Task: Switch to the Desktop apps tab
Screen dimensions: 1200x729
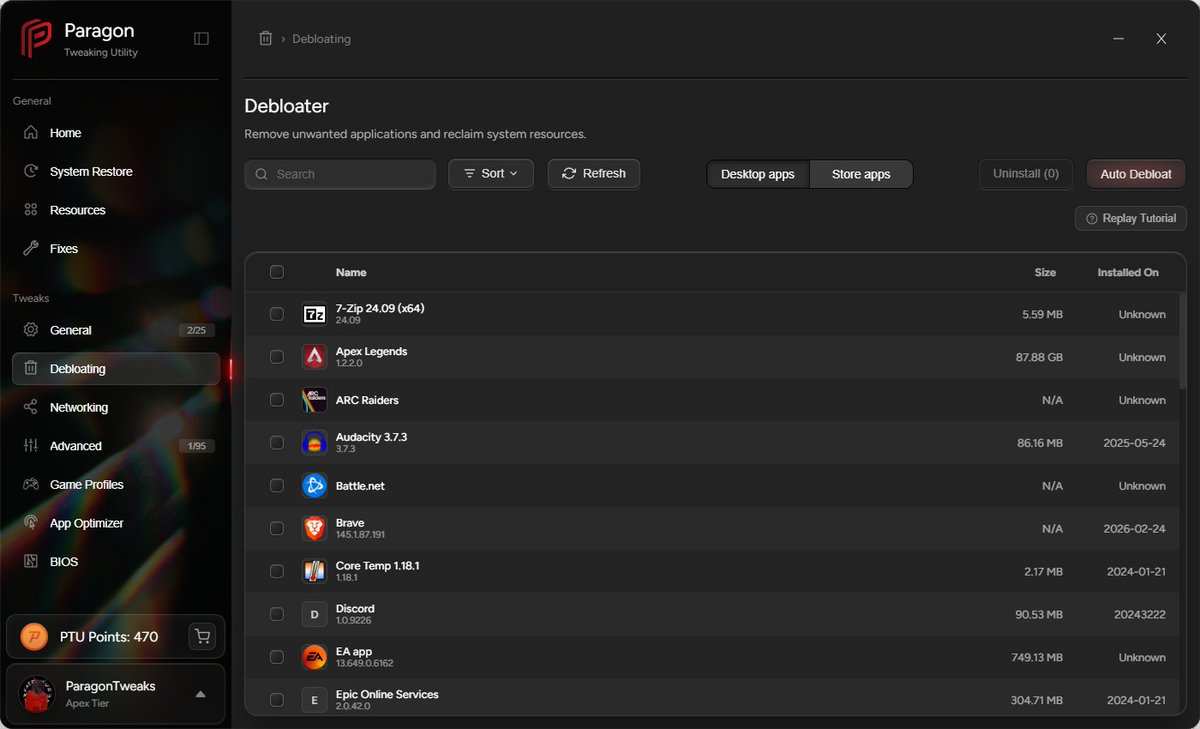Action: coord(757,173)
